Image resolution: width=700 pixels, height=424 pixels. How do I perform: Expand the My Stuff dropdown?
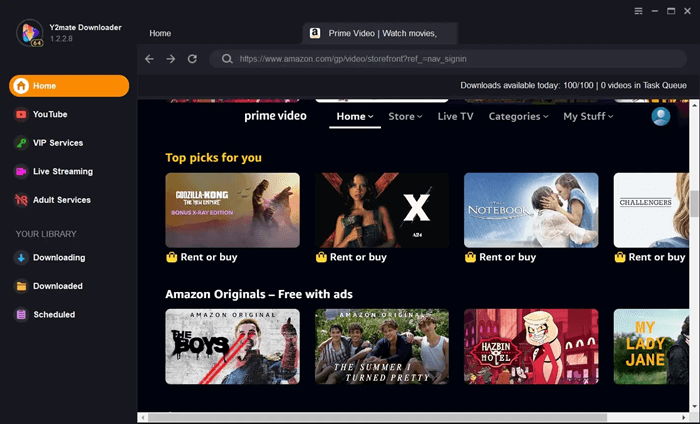coord(588,116)
